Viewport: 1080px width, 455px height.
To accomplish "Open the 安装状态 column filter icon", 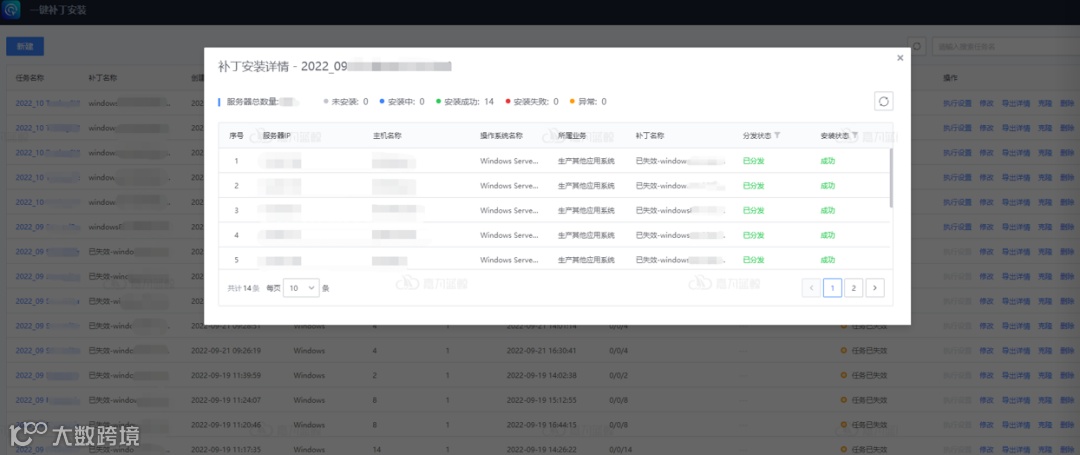I will tap(855, 136).
